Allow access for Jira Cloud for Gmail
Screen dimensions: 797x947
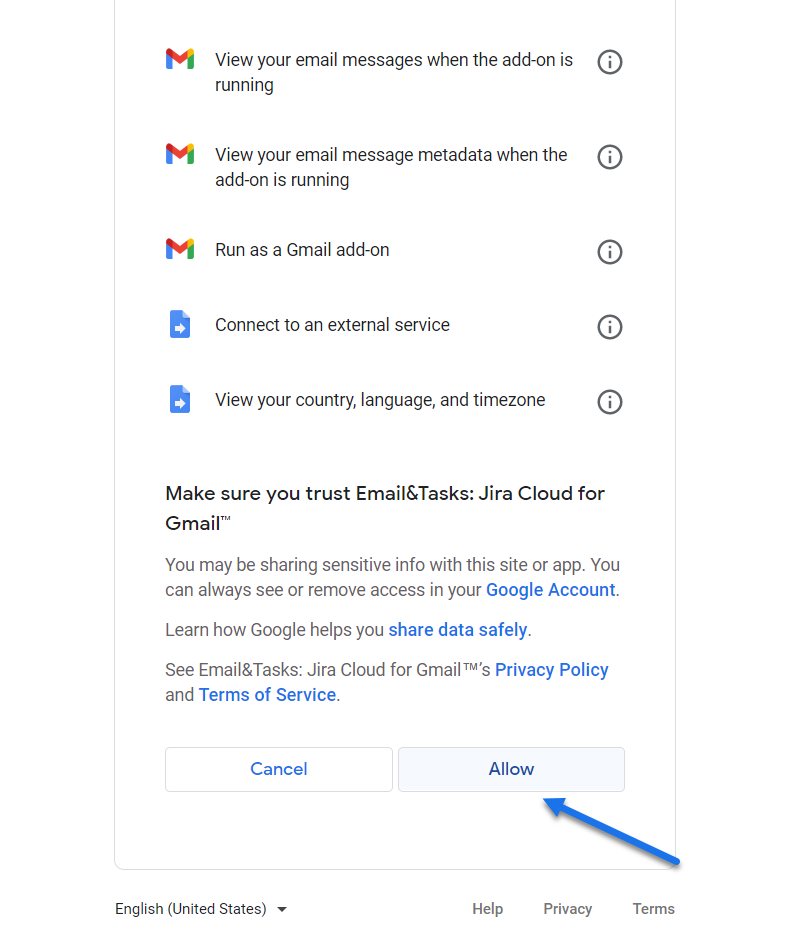tap(511, 769)
